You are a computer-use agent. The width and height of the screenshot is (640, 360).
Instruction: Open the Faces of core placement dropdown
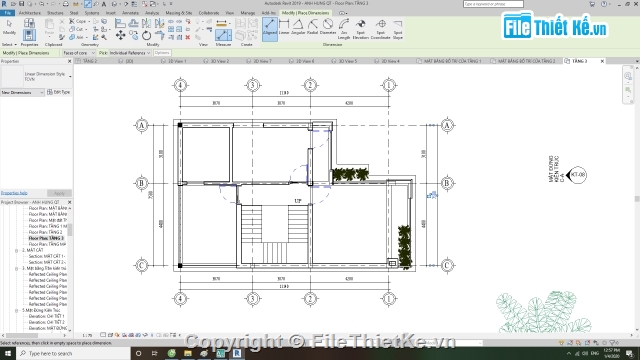click(79, 53)
